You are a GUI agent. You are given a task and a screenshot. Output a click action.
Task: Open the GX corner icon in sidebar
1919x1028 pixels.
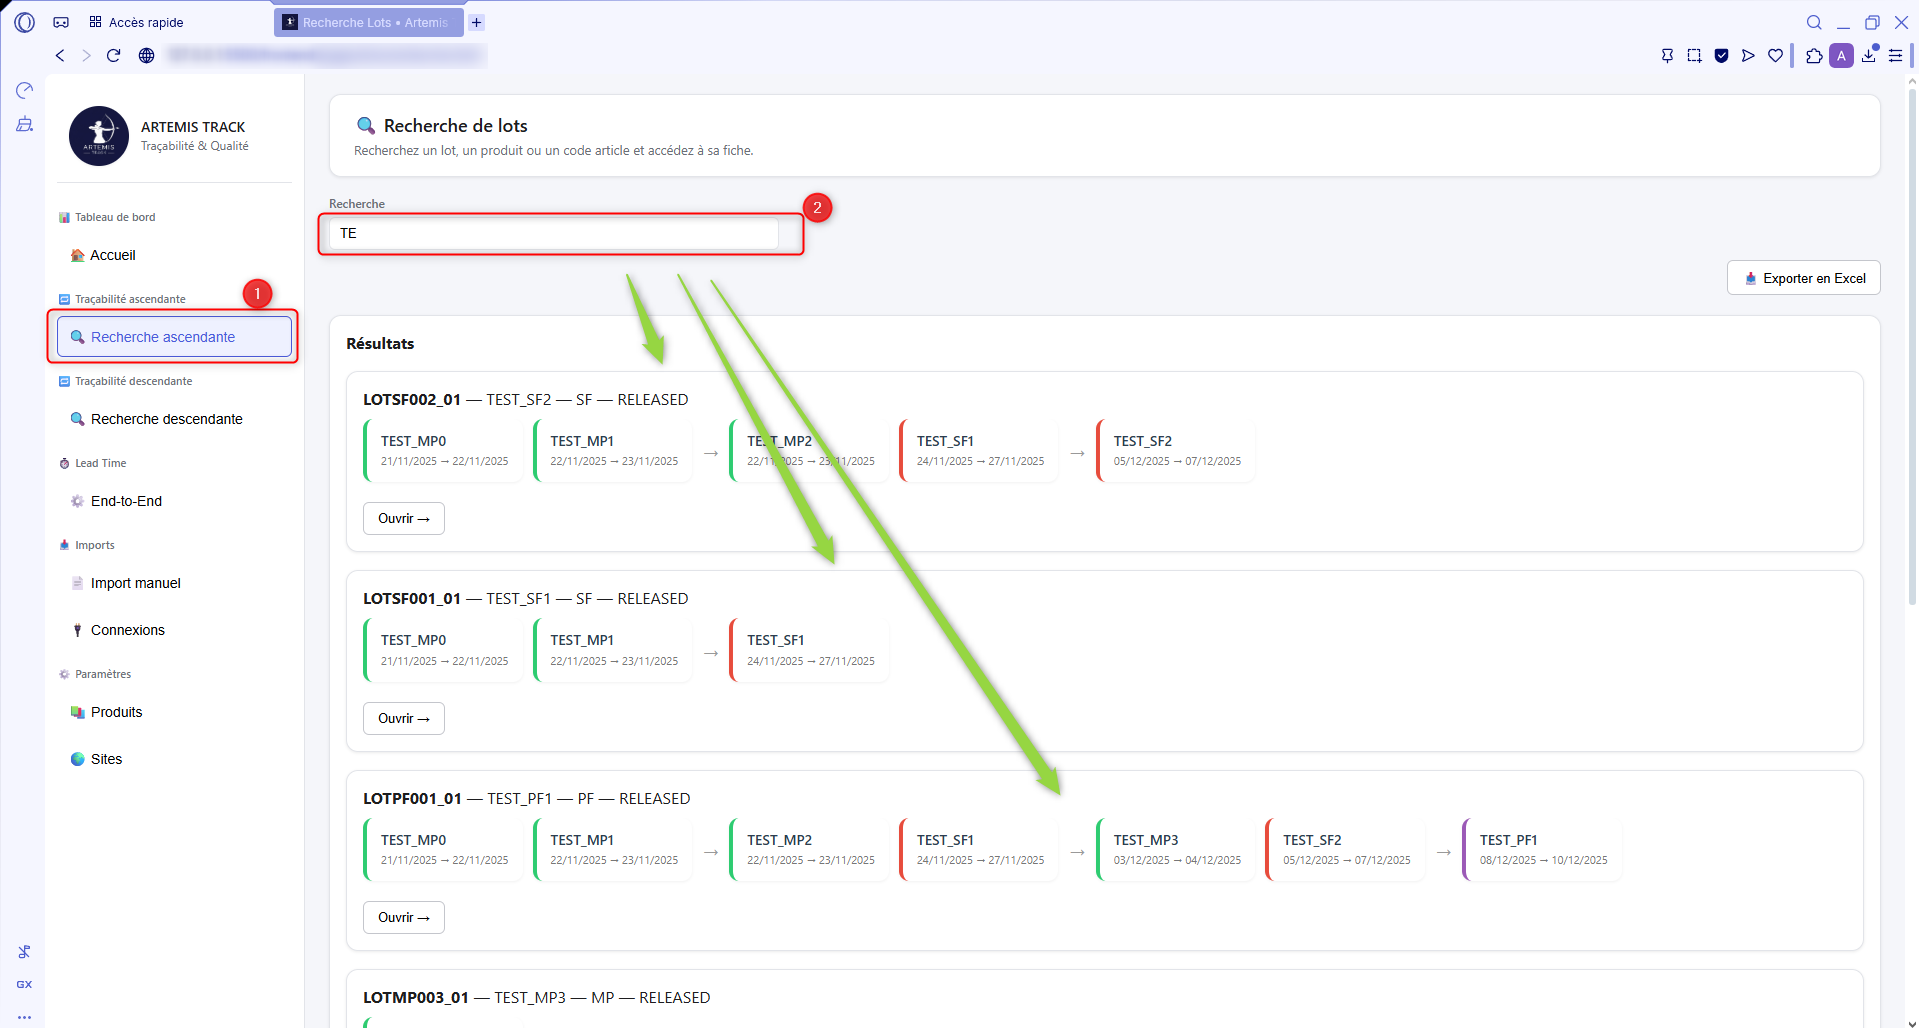click(24, 985)
